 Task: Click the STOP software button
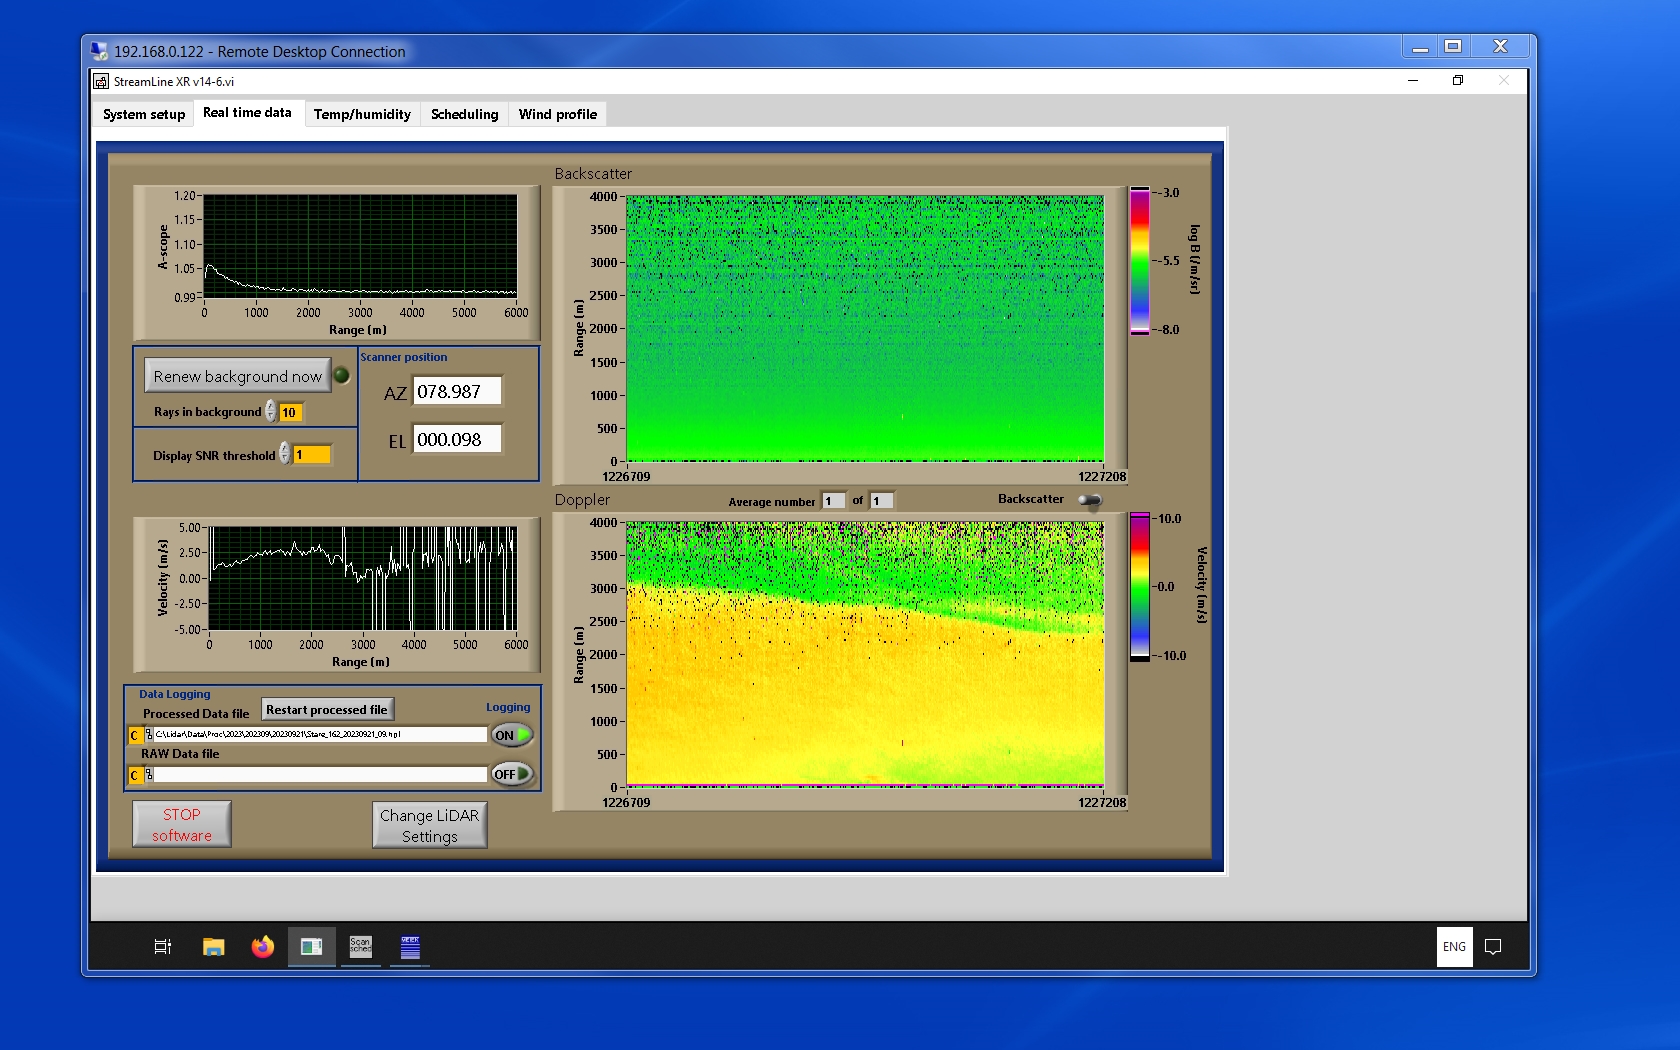182,825
